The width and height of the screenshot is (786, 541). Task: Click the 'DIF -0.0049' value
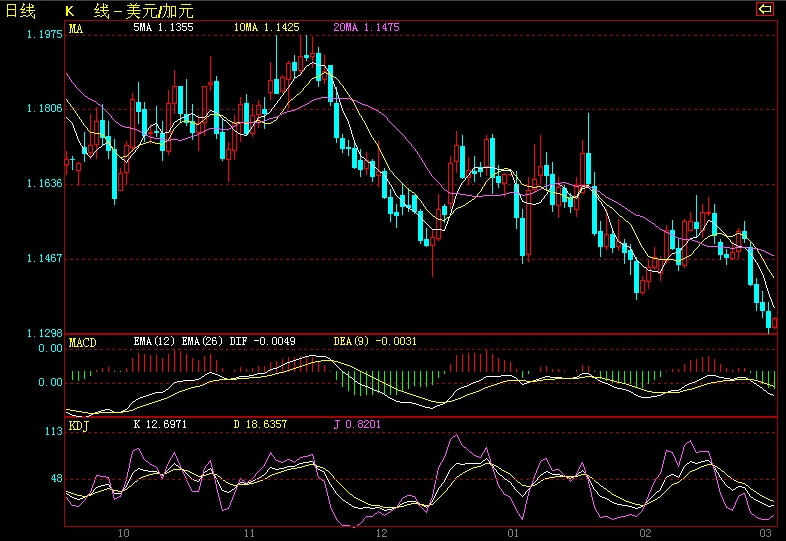[x=263, y=341]
